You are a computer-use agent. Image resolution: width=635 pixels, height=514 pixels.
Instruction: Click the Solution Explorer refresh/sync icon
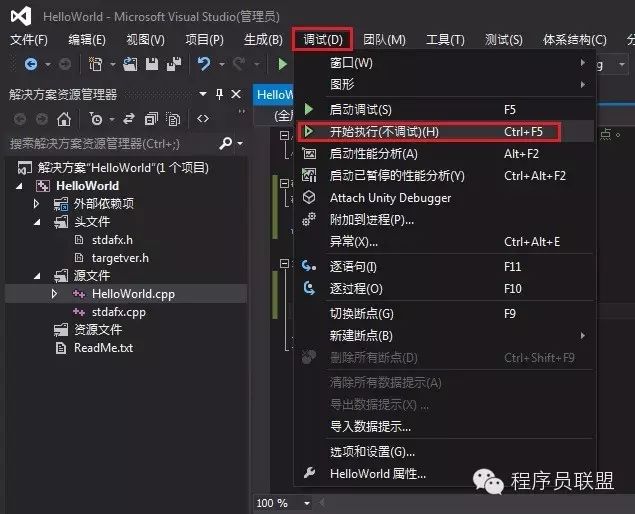point(129,119)
